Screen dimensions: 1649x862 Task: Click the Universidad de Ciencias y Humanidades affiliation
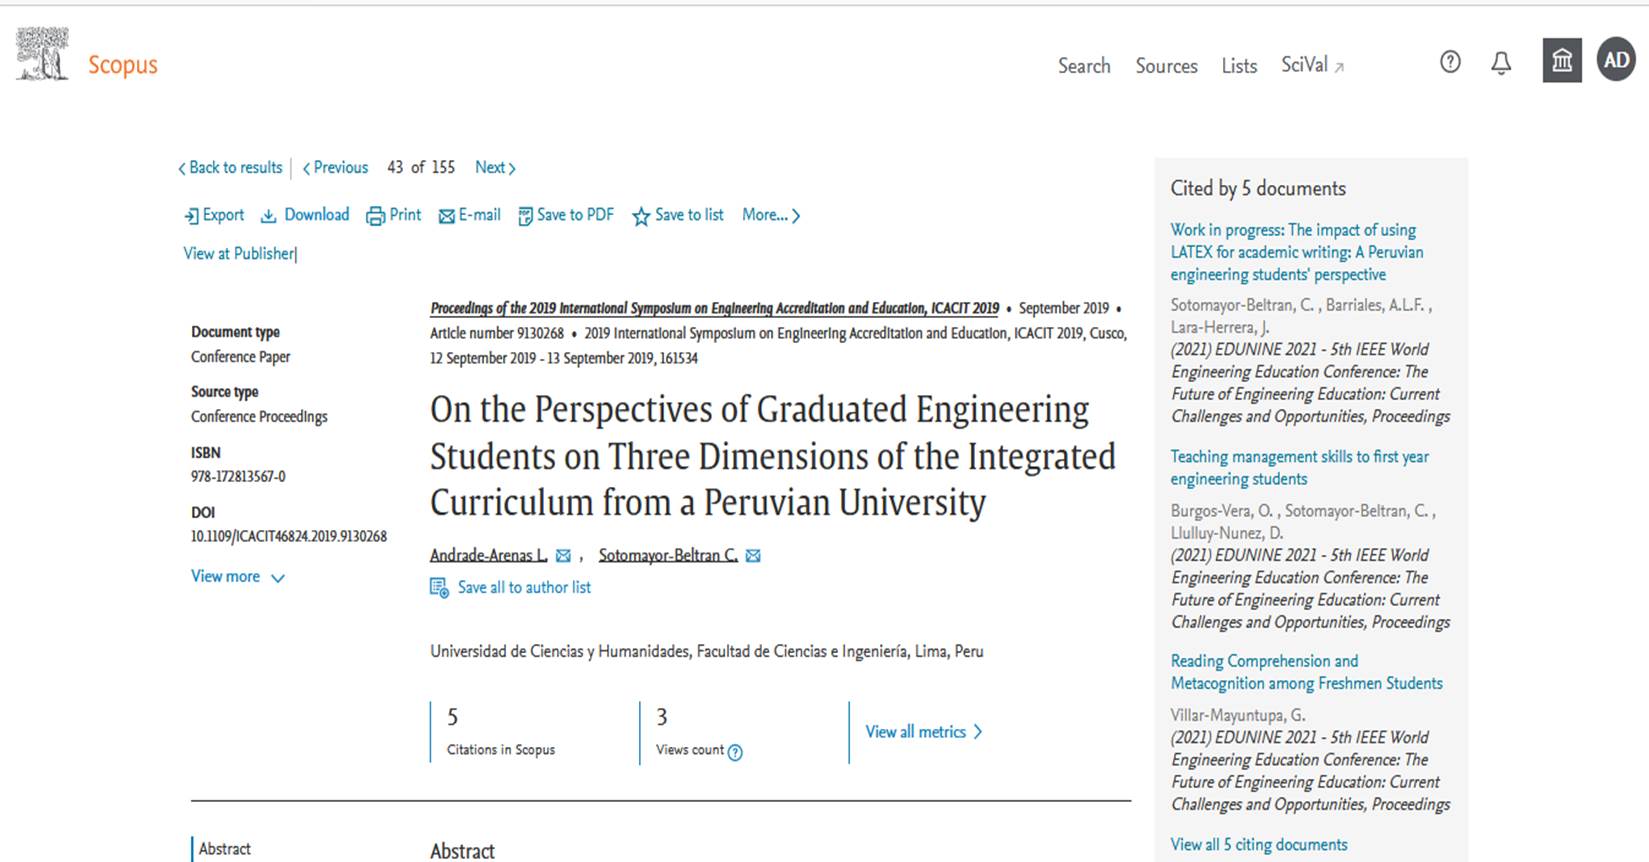click(x=706, y=652)
